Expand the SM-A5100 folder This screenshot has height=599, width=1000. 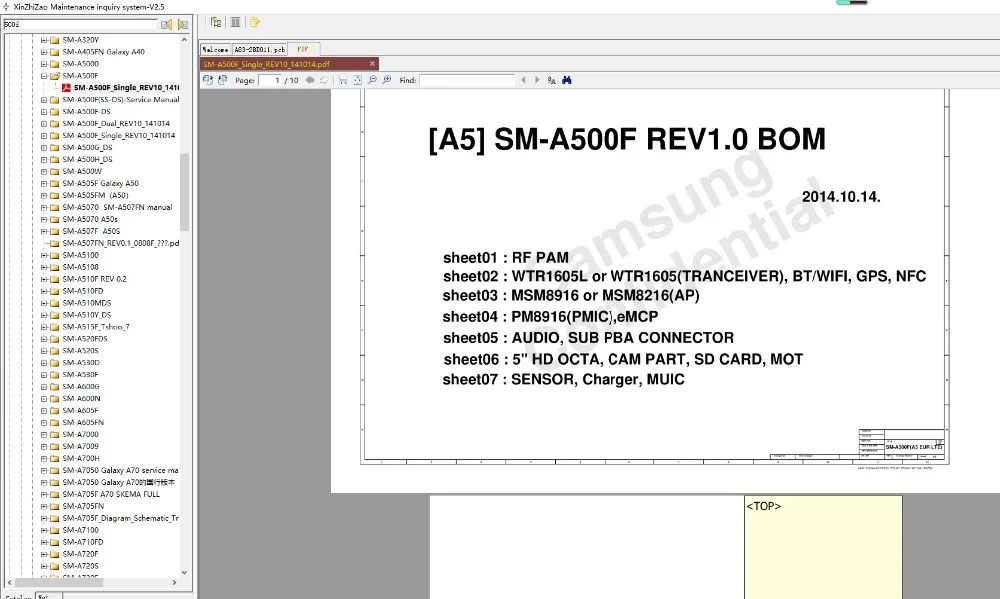click(x=44, y=255)
